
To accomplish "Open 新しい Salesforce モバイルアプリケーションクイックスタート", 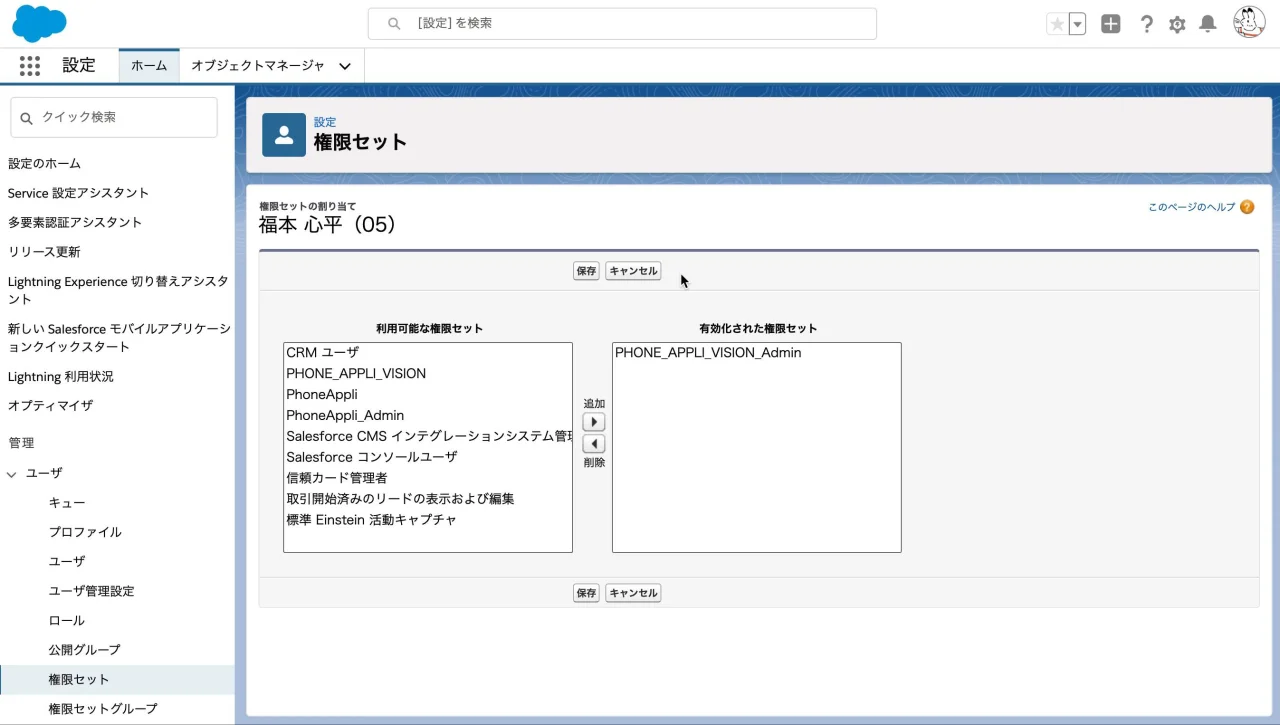I will 118,338.
